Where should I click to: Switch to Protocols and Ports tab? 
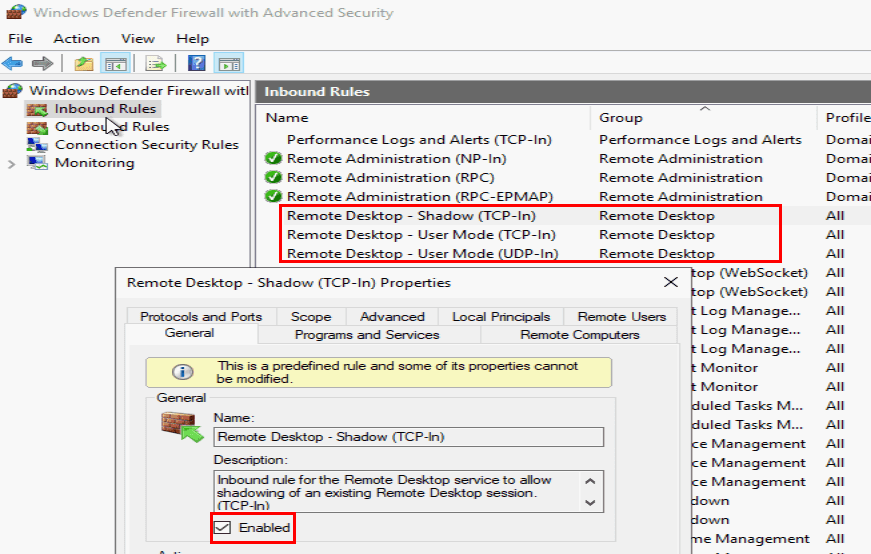[201, 316]
